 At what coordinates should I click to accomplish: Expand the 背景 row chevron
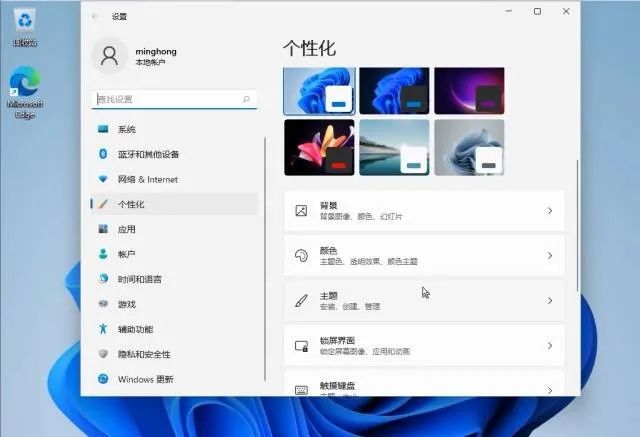550,211
